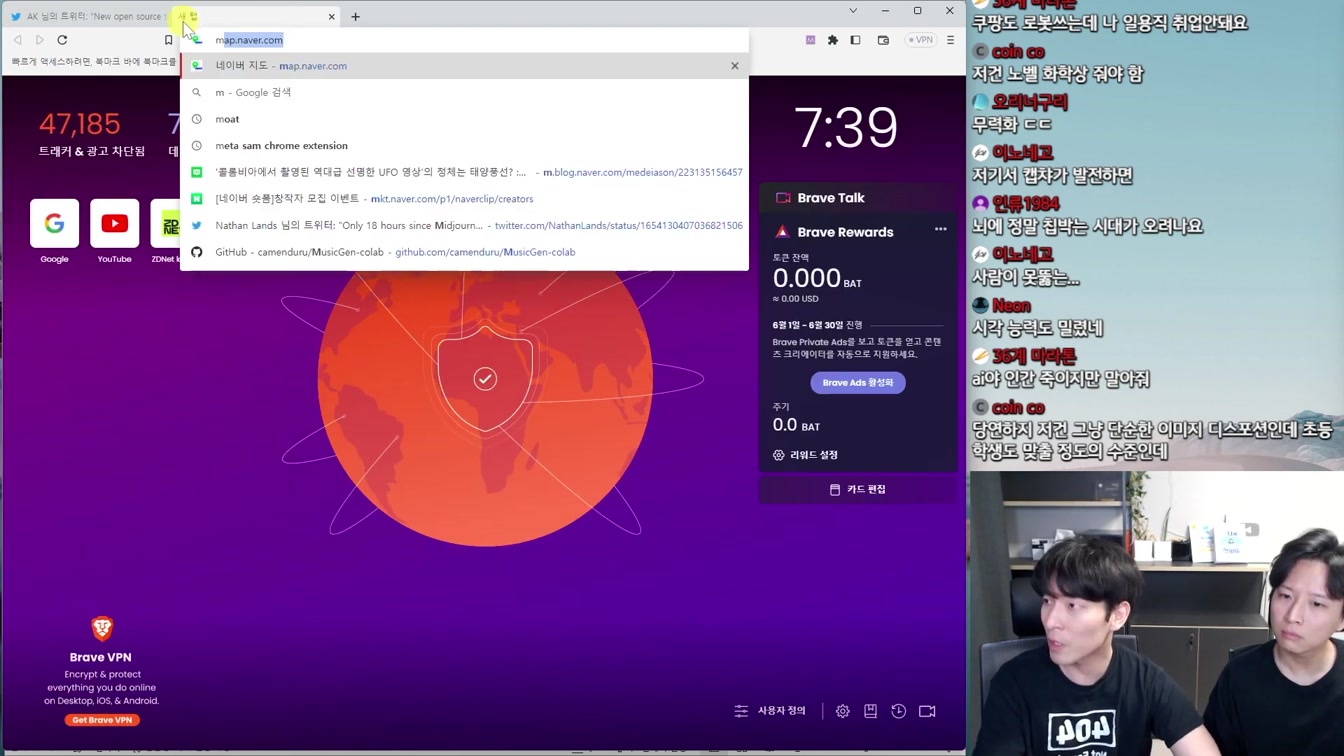Viewport: 1344px width, 756px height.
Task: Open history clock icon in bottom bar
Action: (899, 711)
